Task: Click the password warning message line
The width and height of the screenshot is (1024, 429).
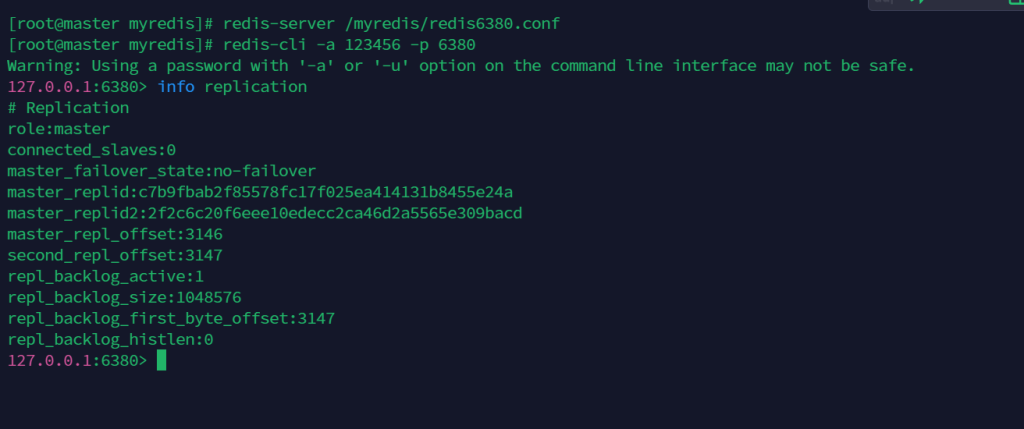Action: pyautogui.click(x=460, y=66)
